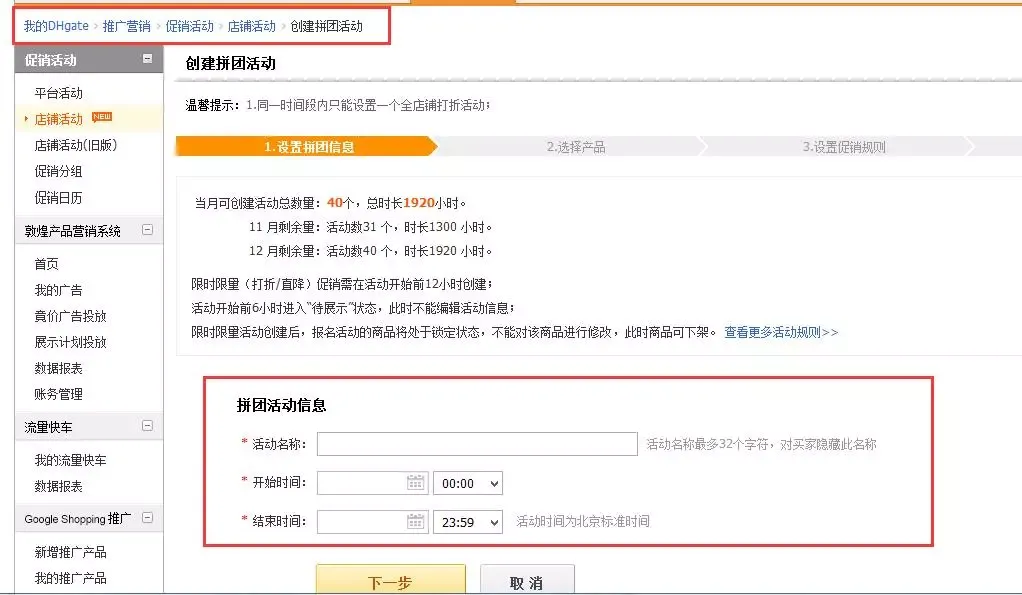Open 促销日历 in sidebar

click(59, 197)
